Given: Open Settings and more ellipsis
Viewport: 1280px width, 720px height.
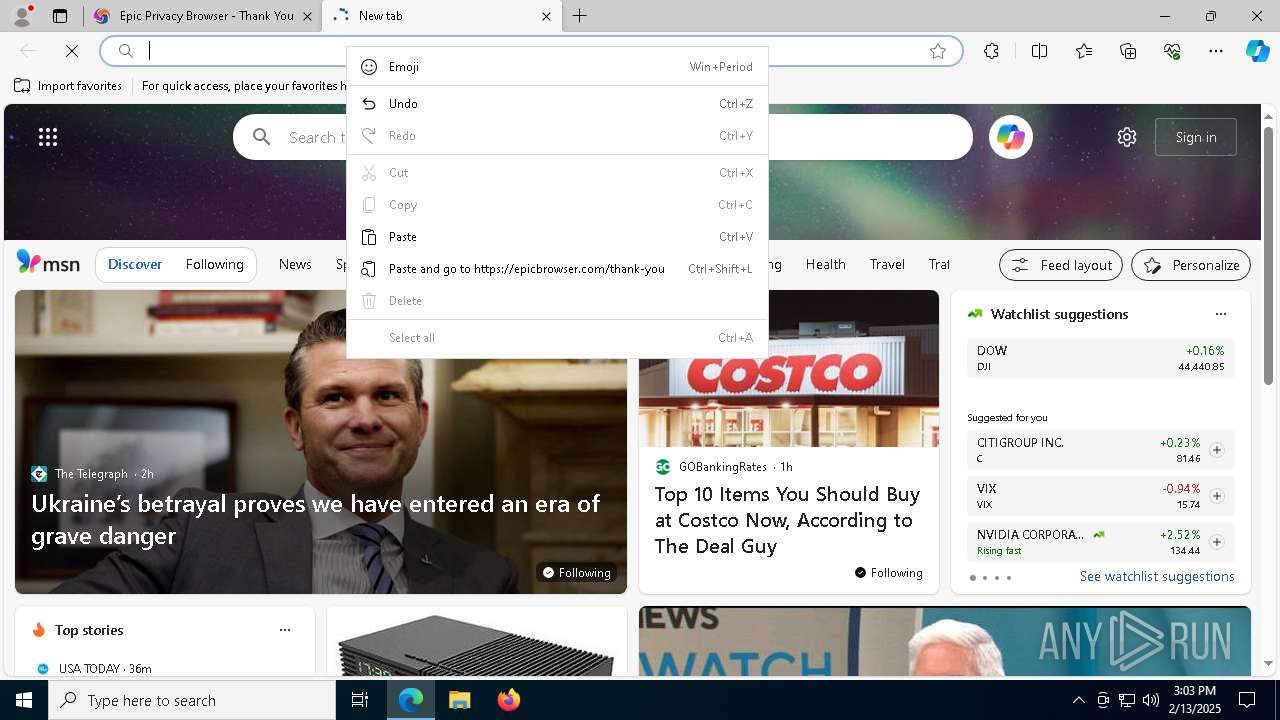Looking at the screenshot, I should click(x=1216, y=51).
